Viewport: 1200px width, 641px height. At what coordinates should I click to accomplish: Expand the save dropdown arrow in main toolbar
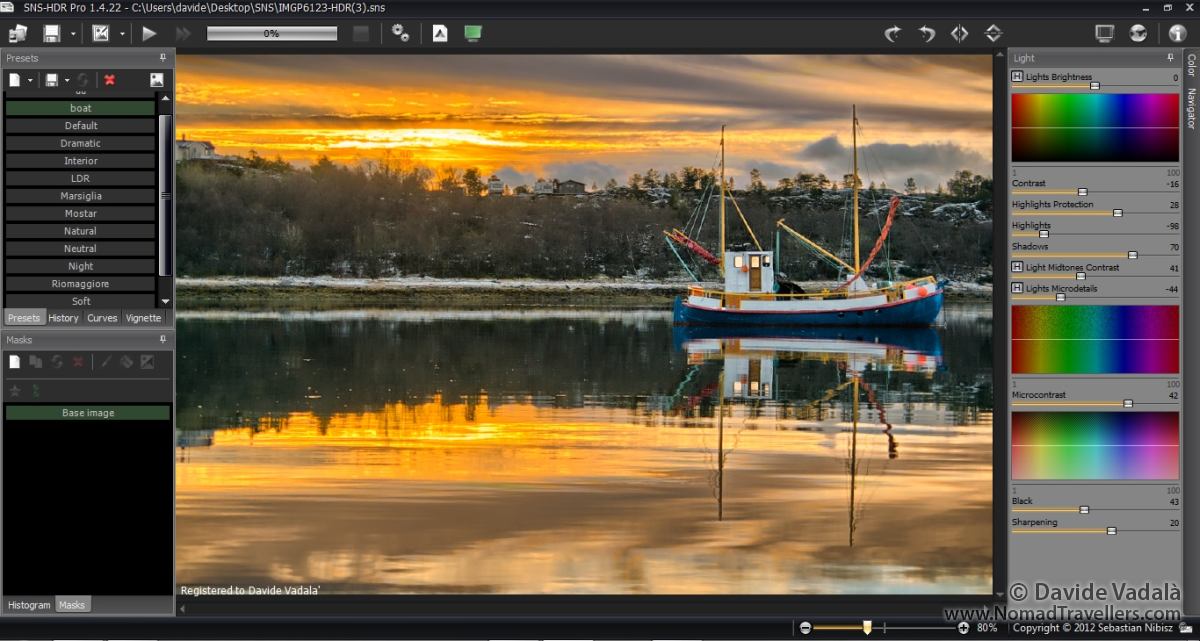coord(73,34)
